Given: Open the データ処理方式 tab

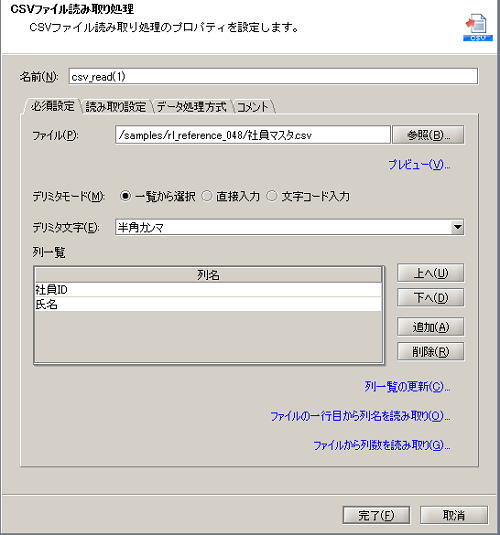Looking at the screenshot, I should point(191,107).
